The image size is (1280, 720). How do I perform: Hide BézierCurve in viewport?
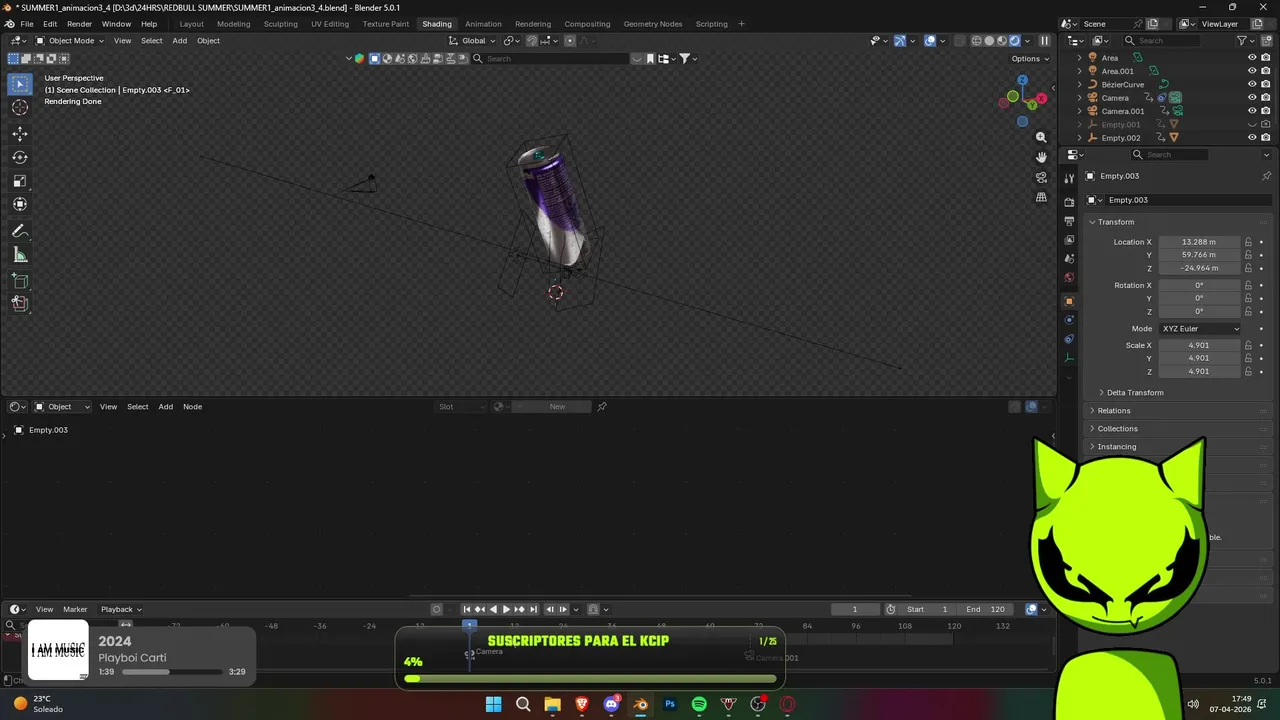point(1252,84)
